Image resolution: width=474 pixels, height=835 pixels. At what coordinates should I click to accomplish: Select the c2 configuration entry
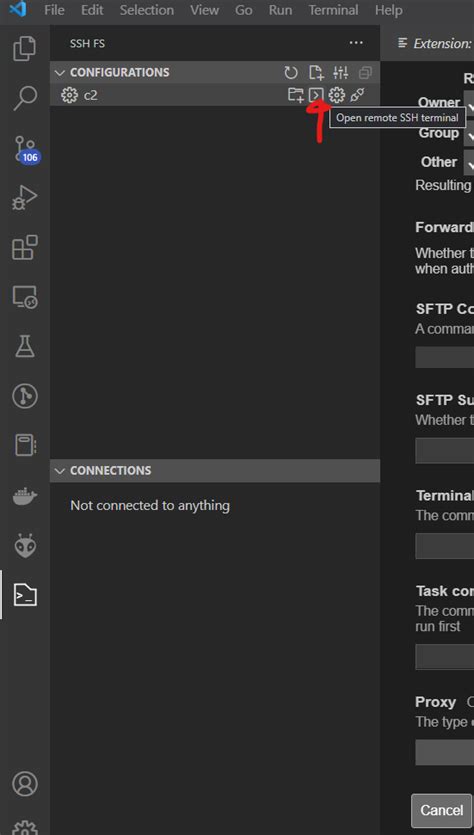click(215, 95)
